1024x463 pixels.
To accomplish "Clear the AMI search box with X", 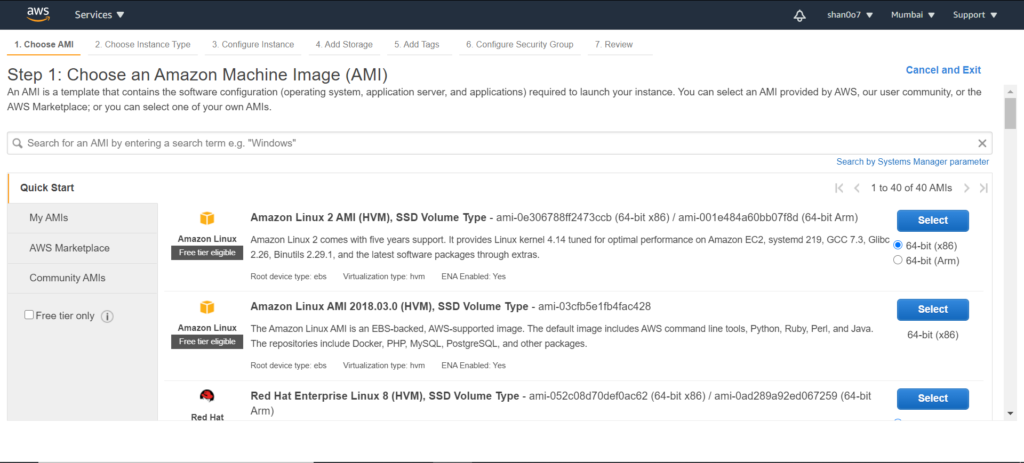I will 982,143.
